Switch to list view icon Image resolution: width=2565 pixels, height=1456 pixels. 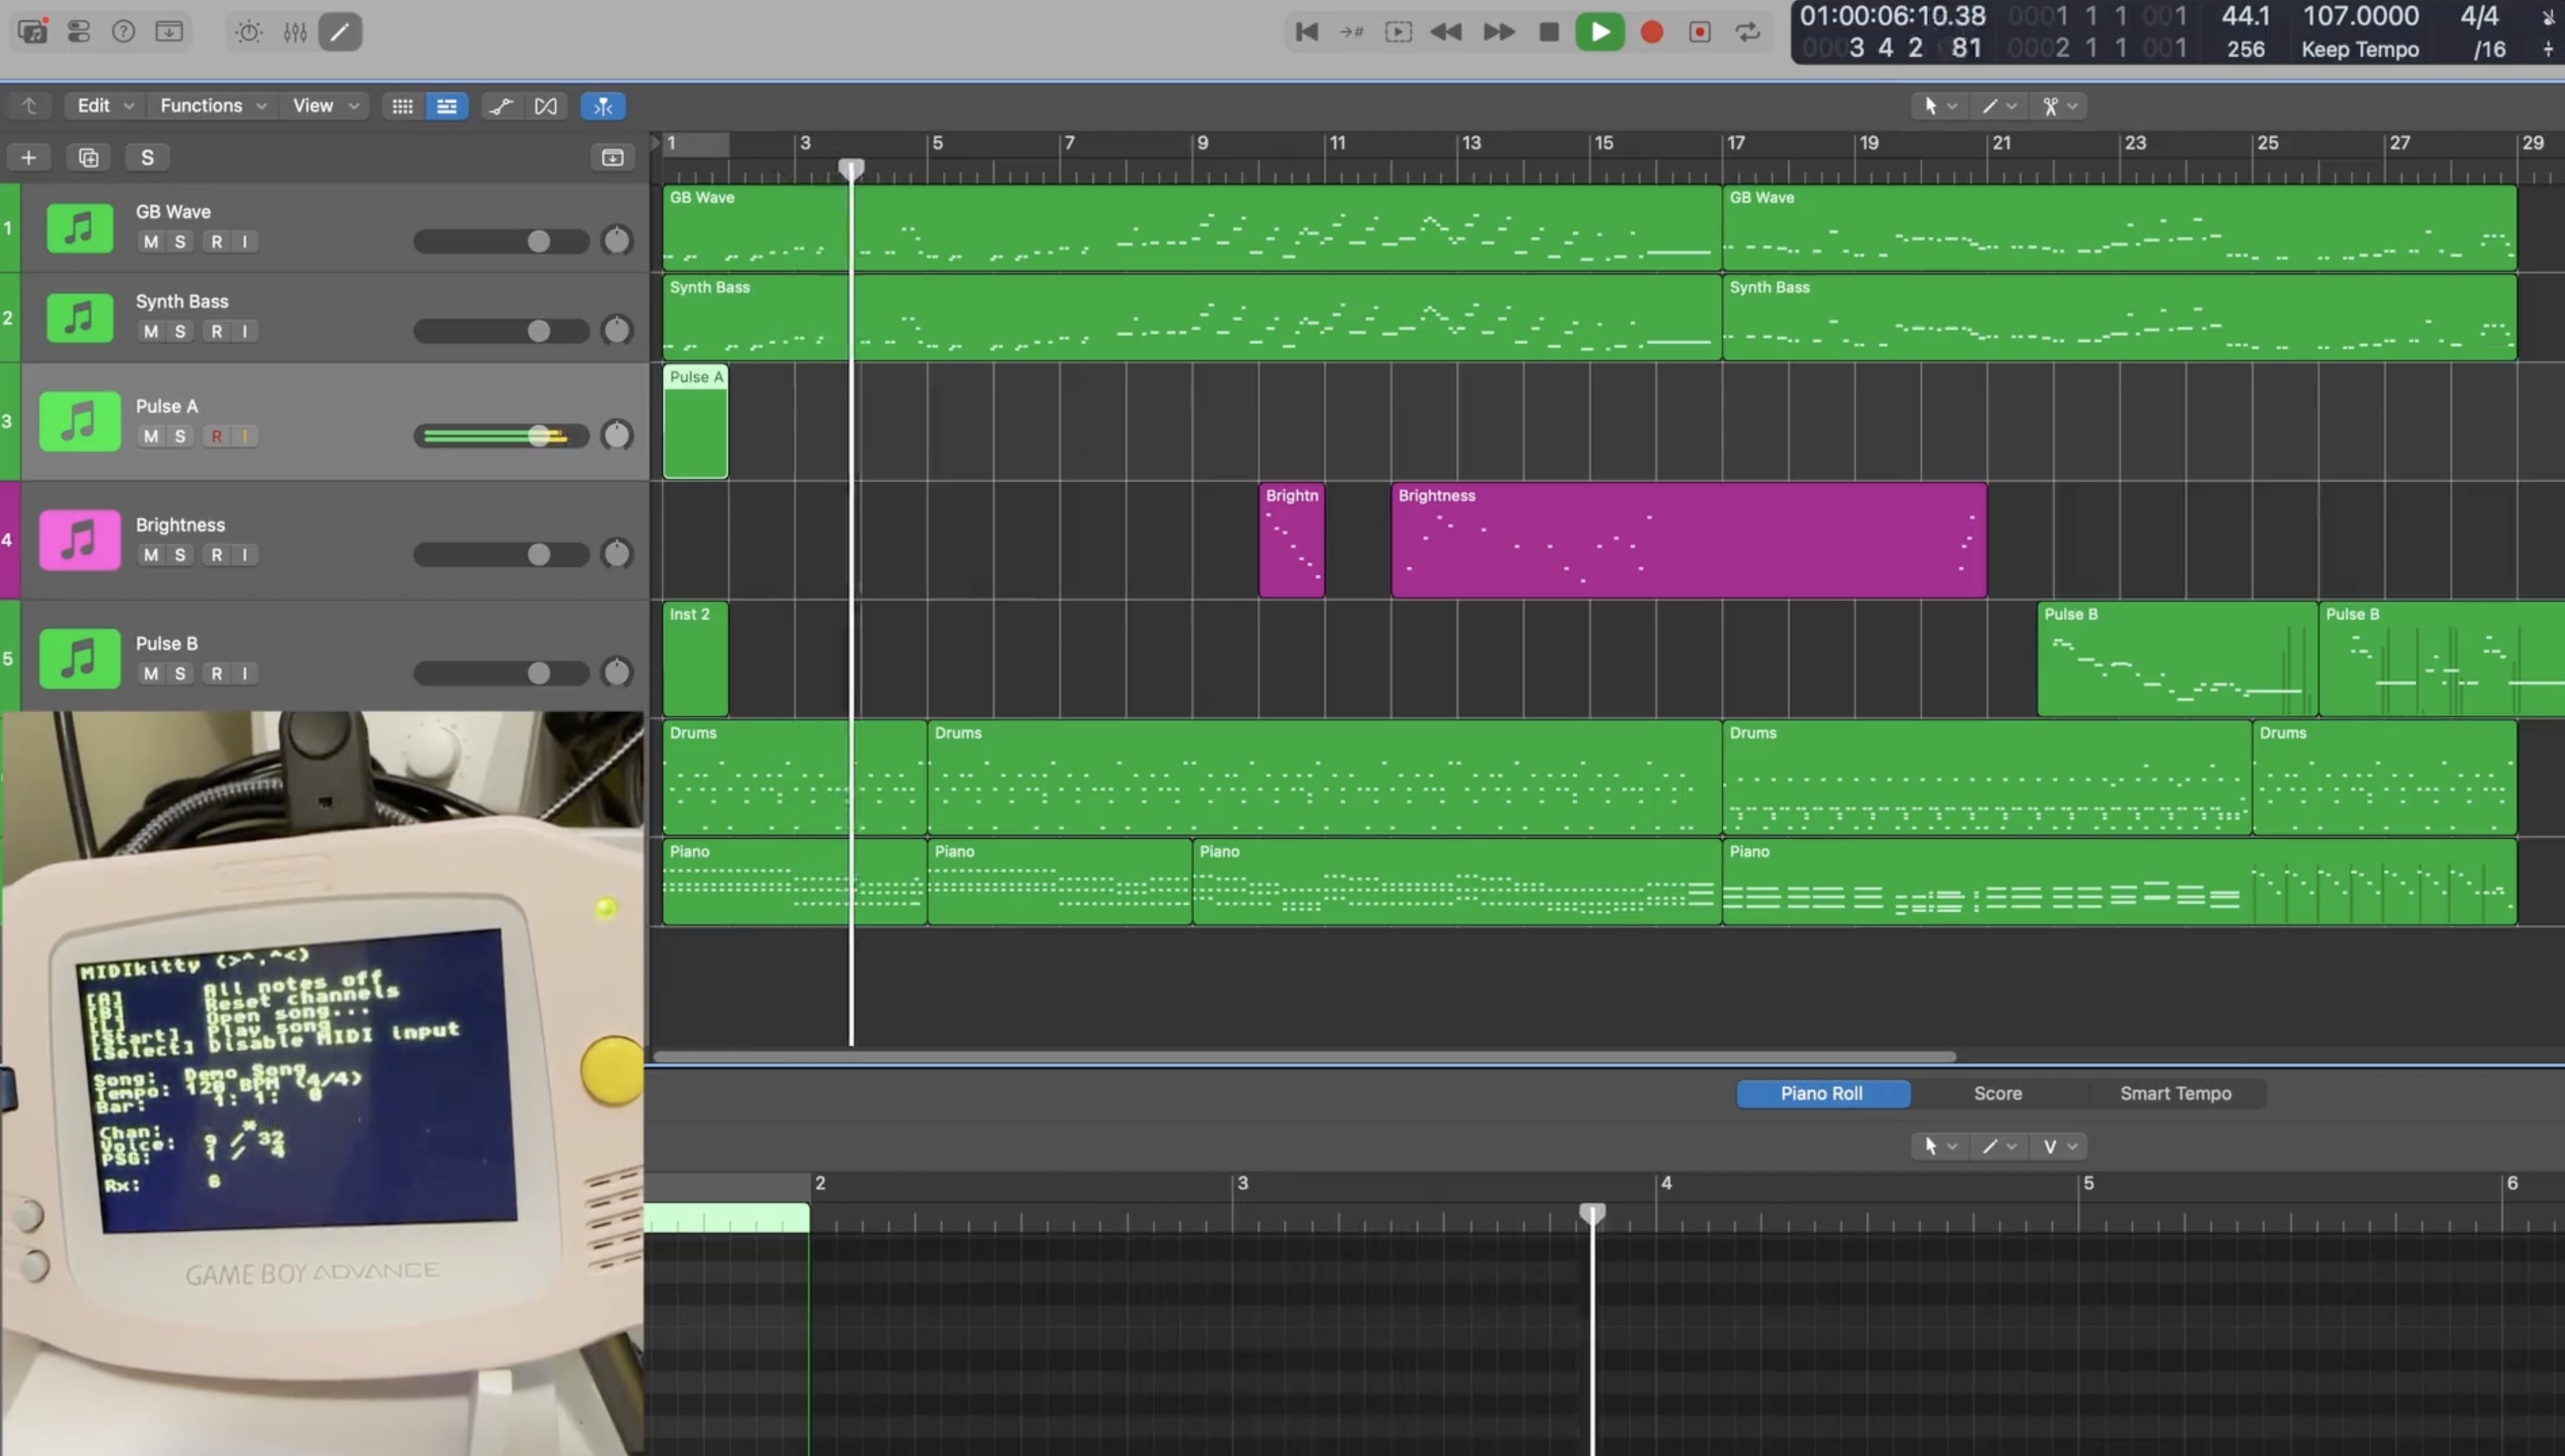click(447, 106)
